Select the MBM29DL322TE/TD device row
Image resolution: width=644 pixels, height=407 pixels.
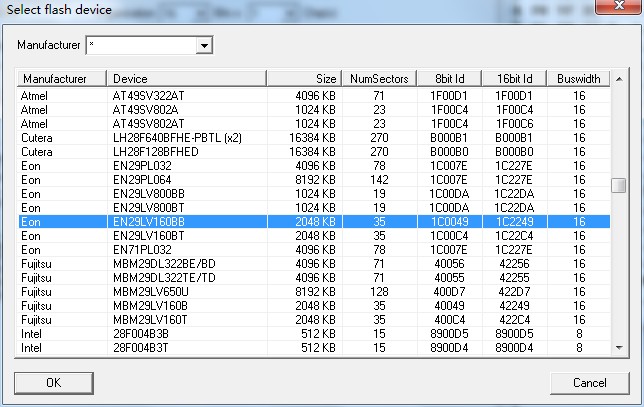pos(314,278)
